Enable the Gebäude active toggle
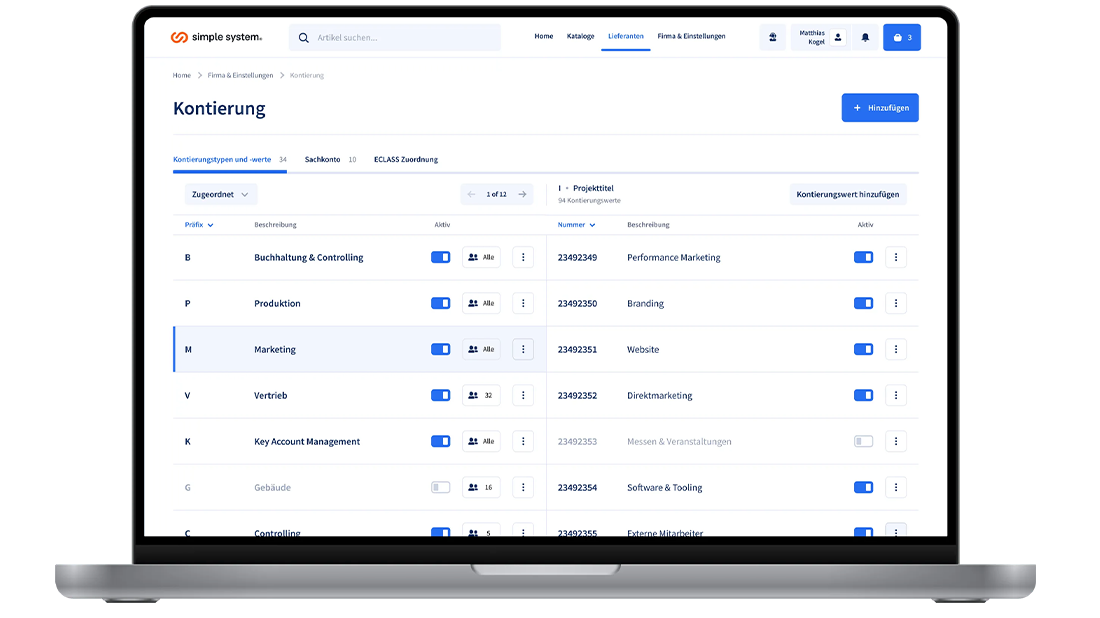This screenshot has height=618, width=1100. (440, 487)
